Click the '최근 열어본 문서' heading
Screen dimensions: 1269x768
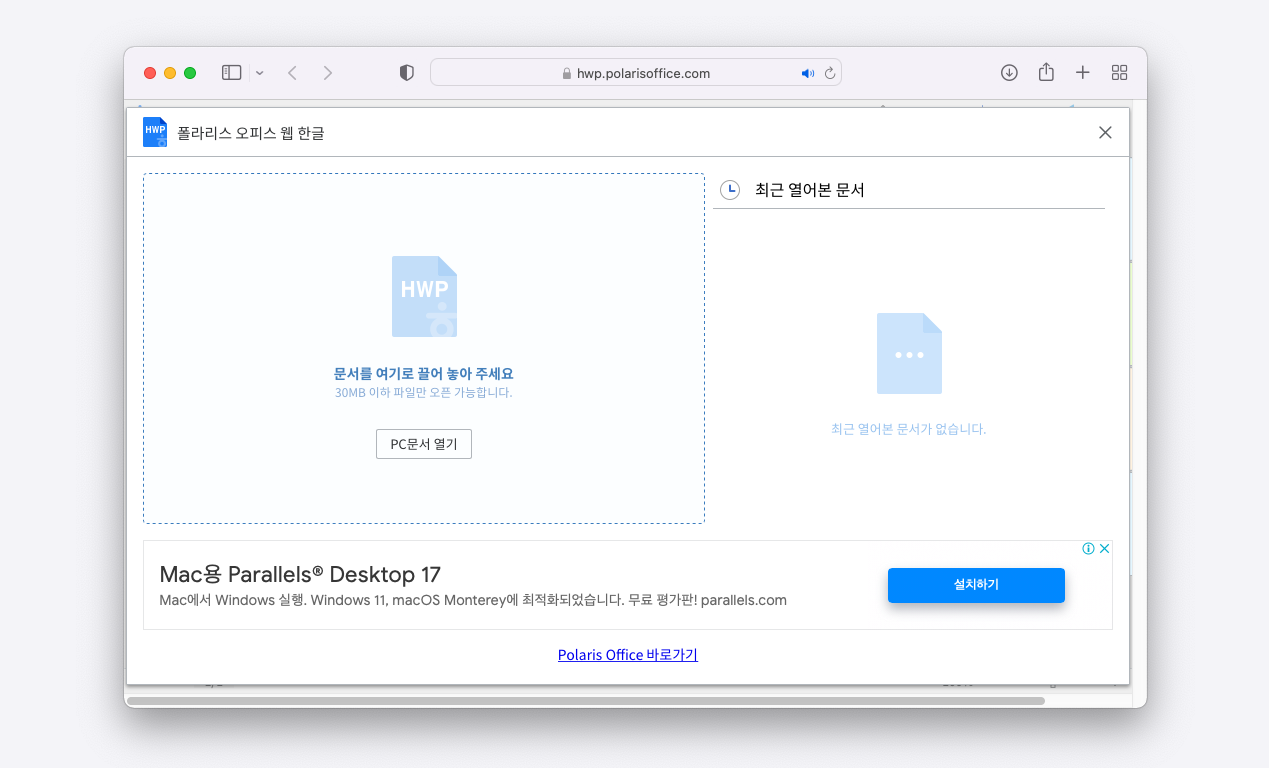810,190
